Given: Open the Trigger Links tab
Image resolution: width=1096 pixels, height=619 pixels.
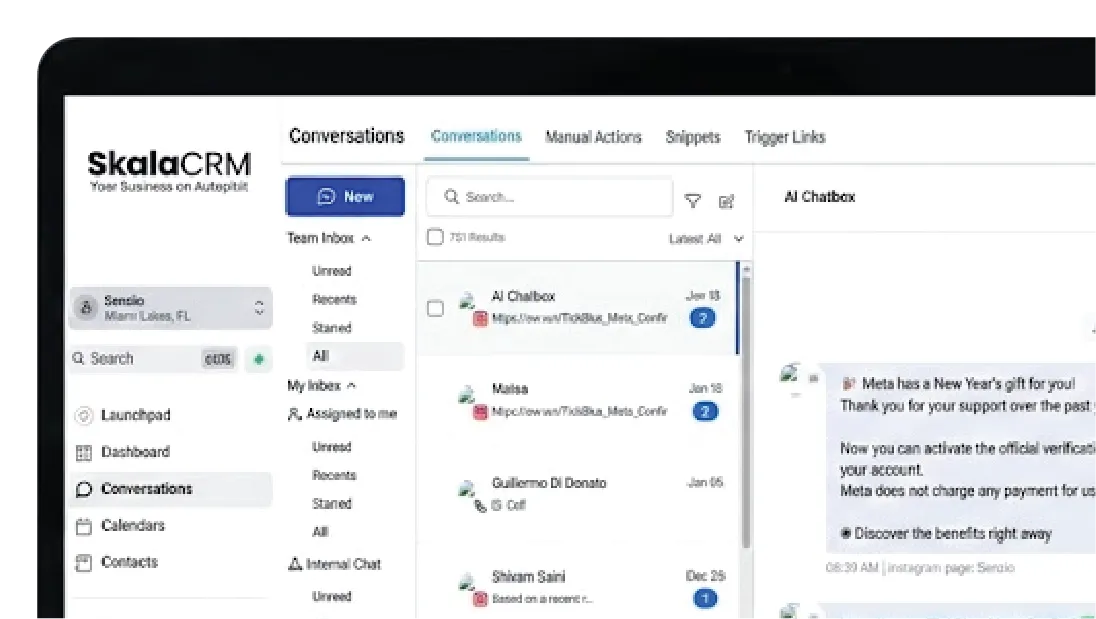Looking at the screenshot, I should pos(785,137).
